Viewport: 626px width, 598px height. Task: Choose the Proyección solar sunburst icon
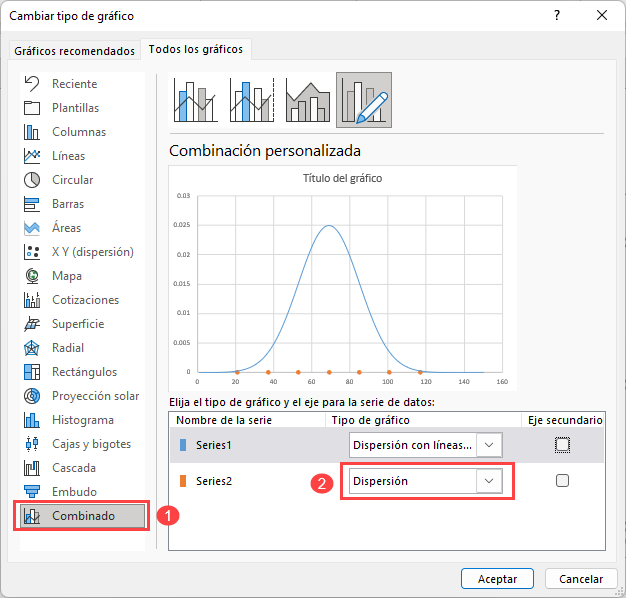coord(32,396)
